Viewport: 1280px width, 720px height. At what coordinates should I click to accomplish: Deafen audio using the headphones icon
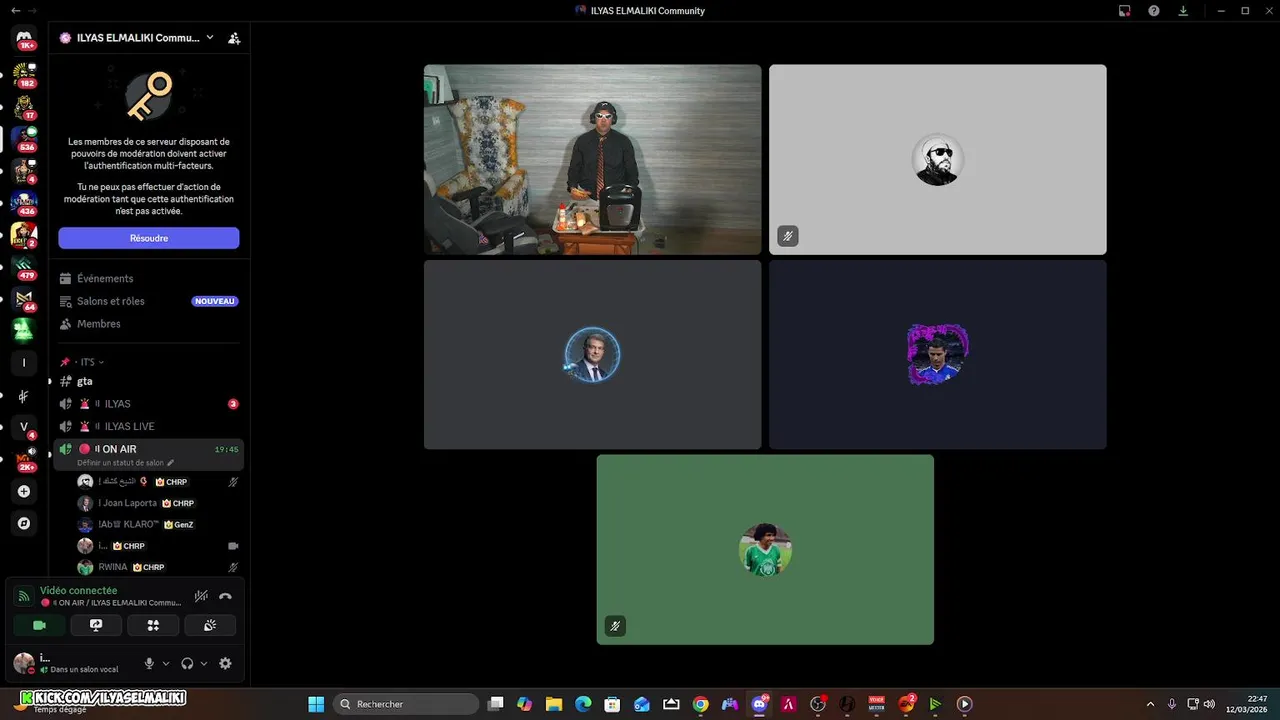[x=187, y=663]
